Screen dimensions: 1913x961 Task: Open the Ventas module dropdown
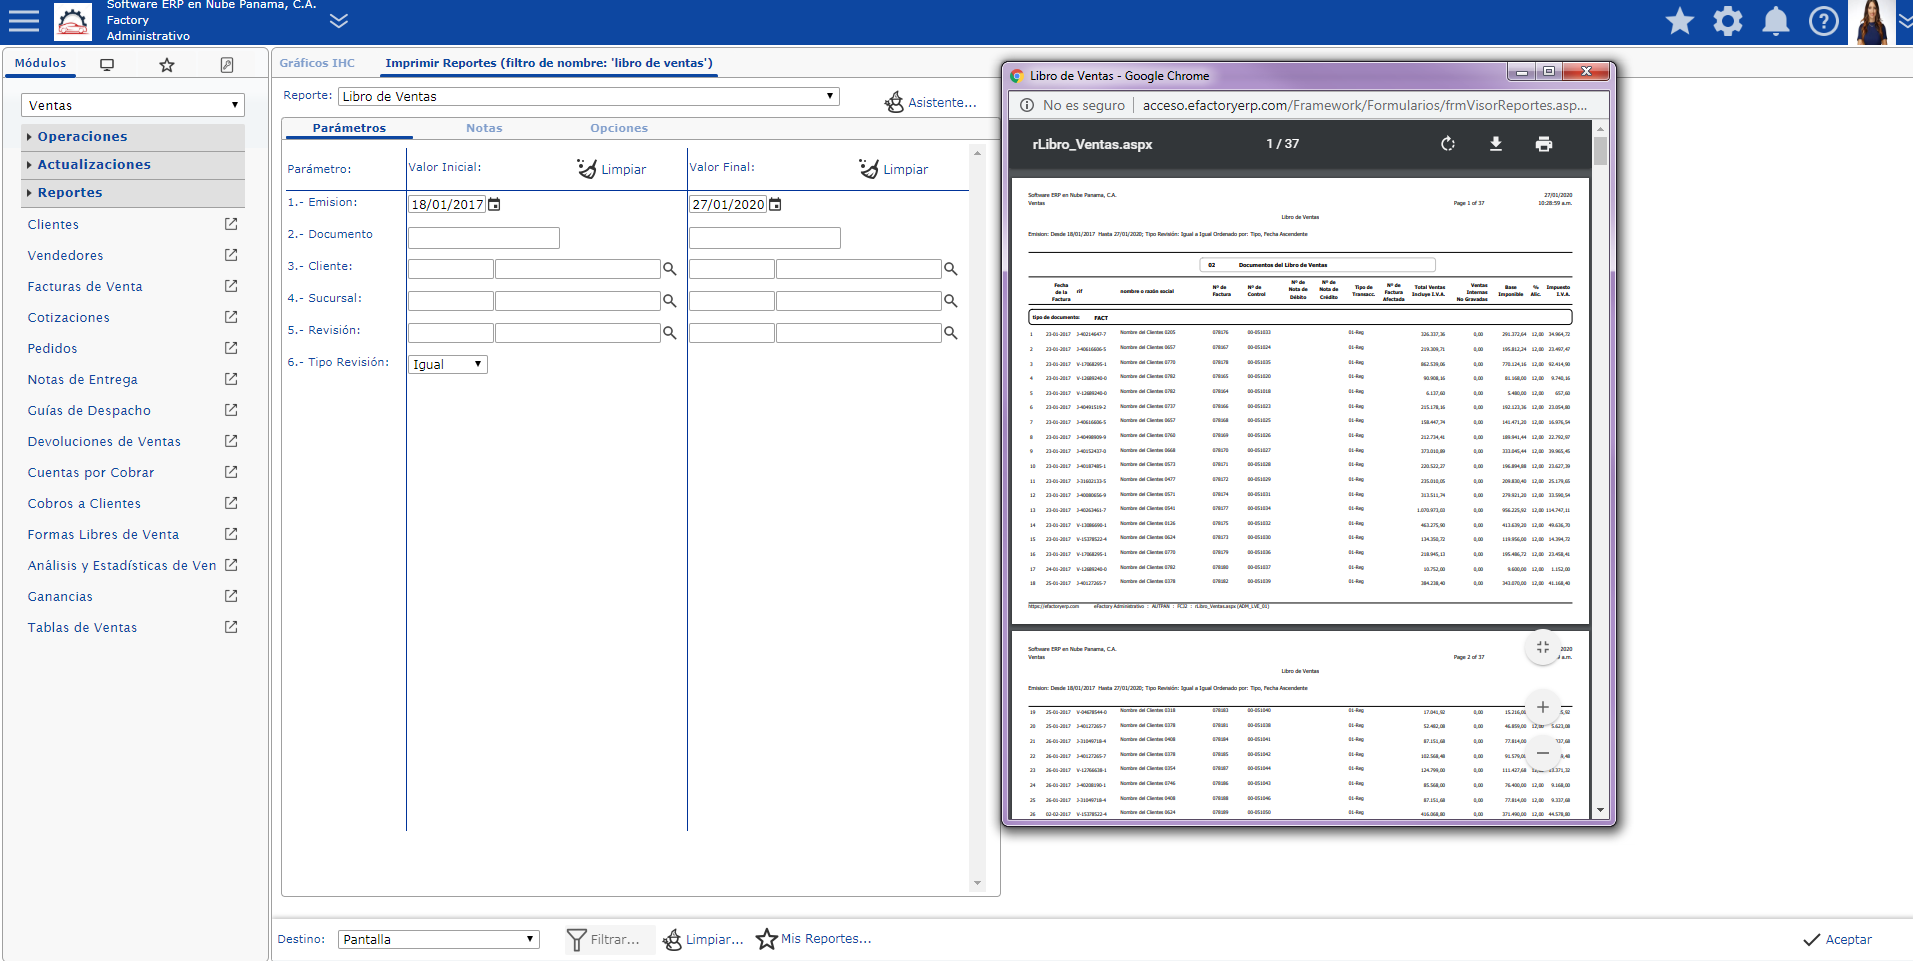point(132,105)
